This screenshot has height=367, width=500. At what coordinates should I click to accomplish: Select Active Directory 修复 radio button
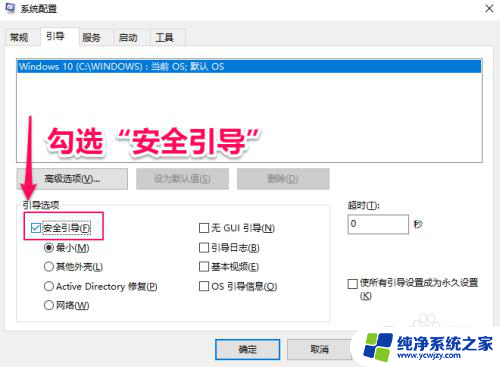click(x=49, y=286)
